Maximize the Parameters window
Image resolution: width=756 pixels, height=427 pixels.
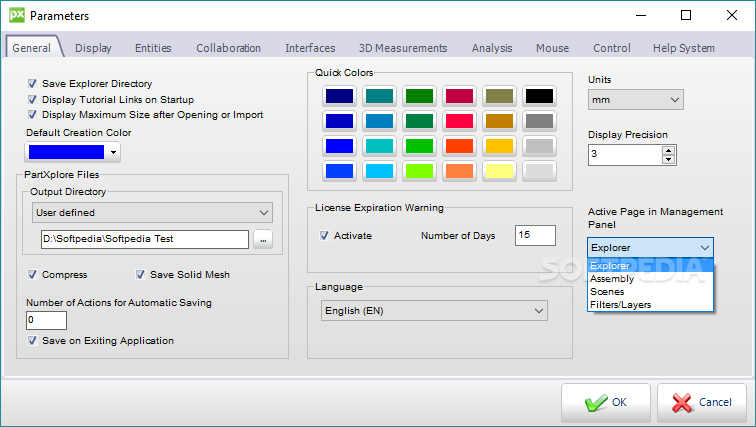click(686, 15)
